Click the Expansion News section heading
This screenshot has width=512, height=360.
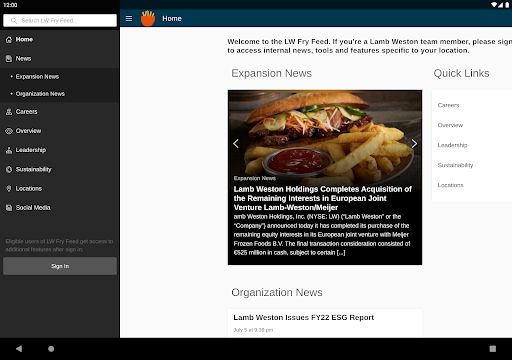click(271, 73)
